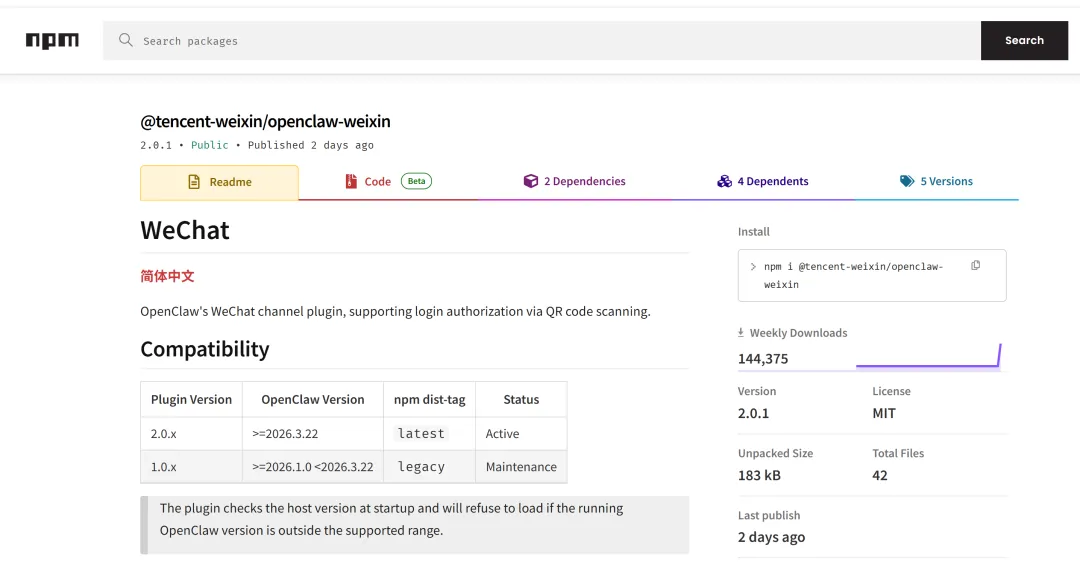This screenshot has width=1080, height=569.
Task: Click the Readme file icon
Action: [194, 182]
